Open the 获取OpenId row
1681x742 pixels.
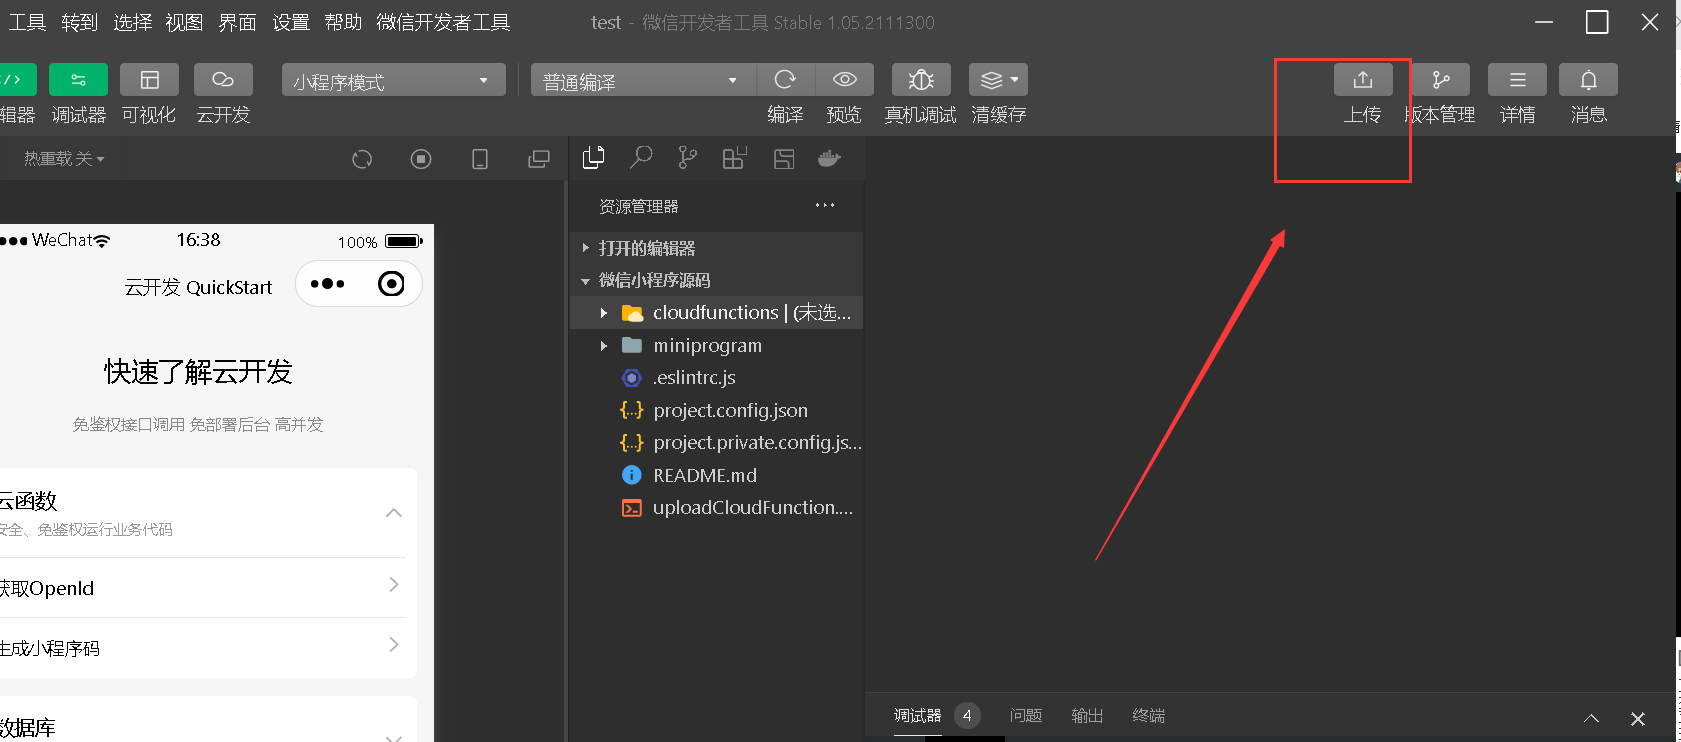203,588
